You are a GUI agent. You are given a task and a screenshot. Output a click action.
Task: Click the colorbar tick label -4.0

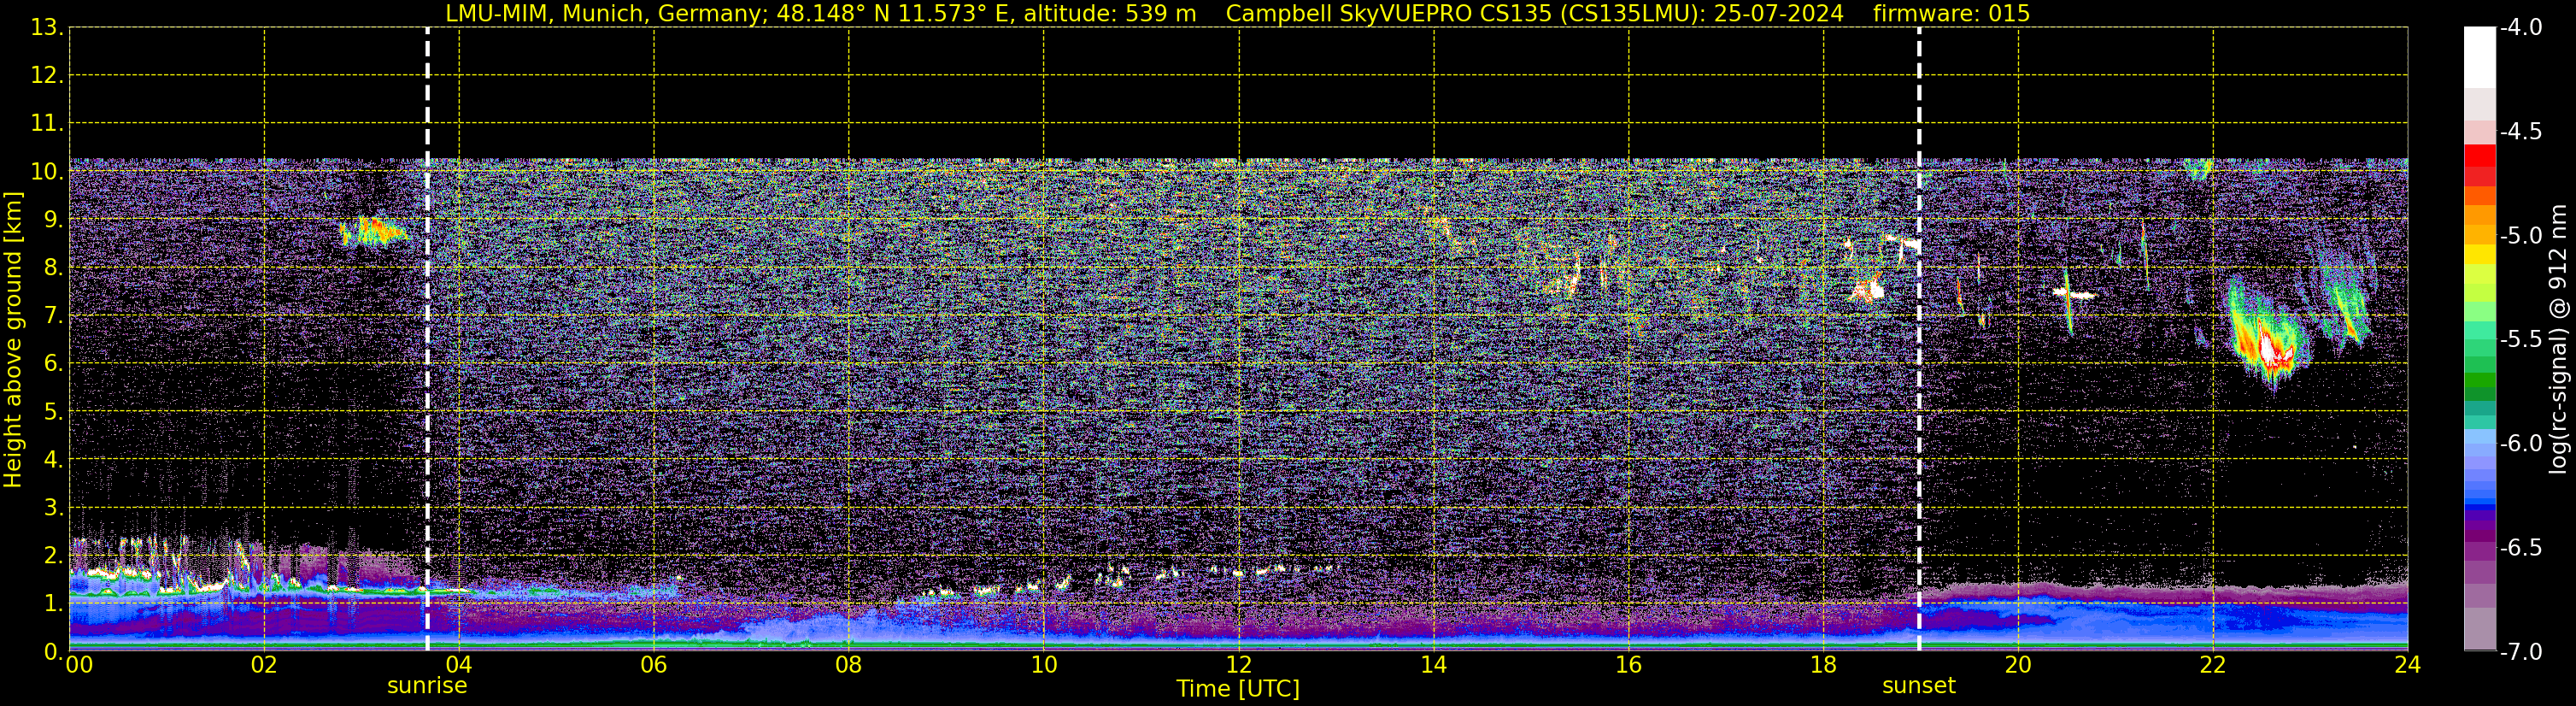[x=2520, y=27]
